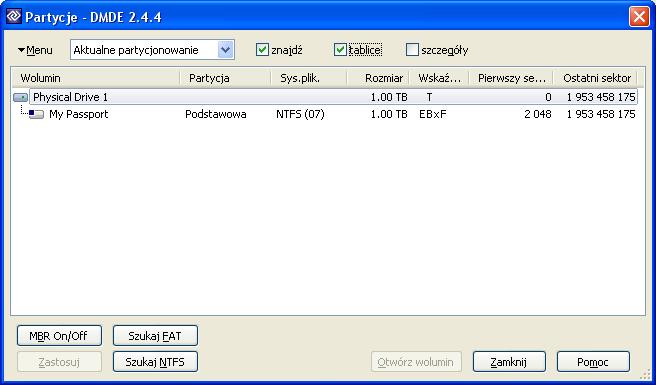Click the MBR On/Off button
Image resolution: width=656 pixels, height=385 pixels.
coord(59,336)
